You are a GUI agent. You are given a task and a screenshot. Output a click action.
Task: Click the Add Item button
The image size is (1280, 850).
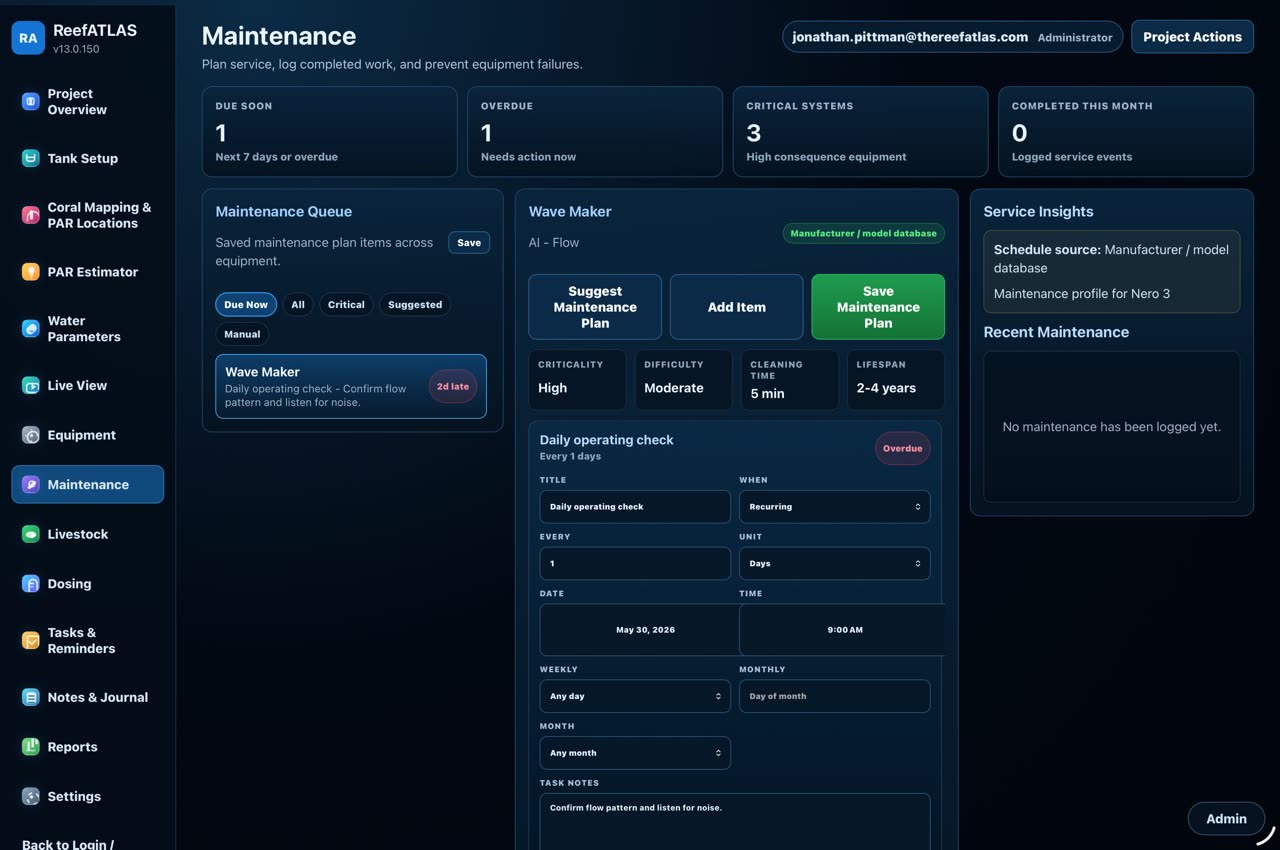click(x=737, y=307)
